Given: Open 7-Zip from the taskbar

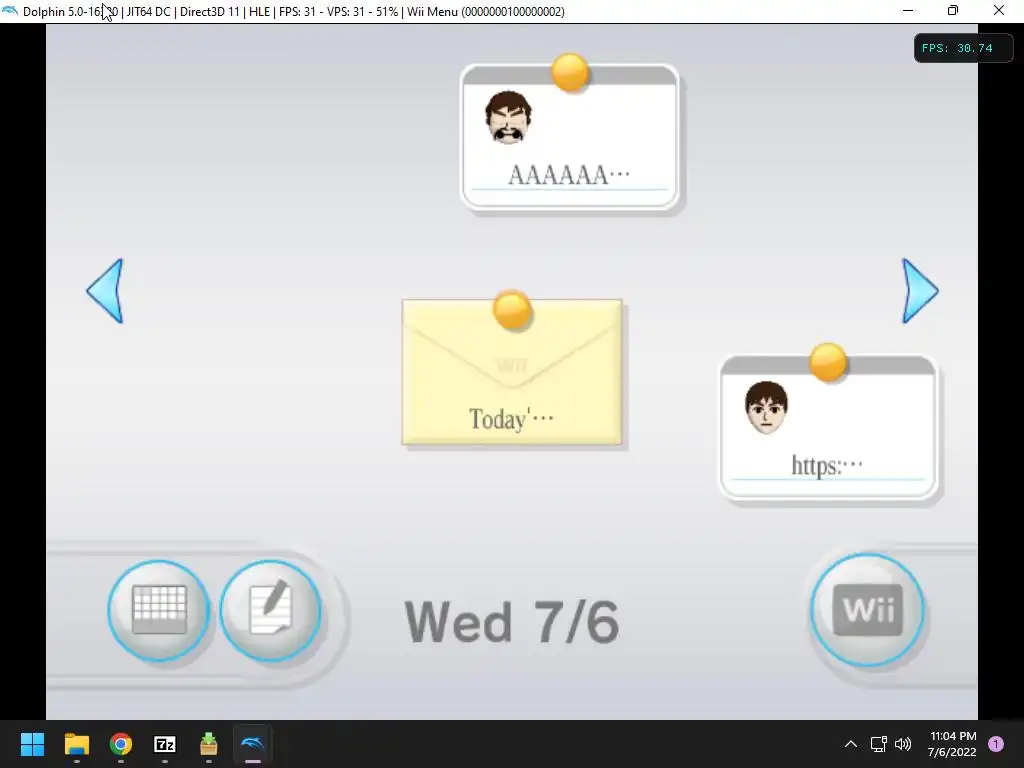Looking at the screenshot, I should [165, 744].
